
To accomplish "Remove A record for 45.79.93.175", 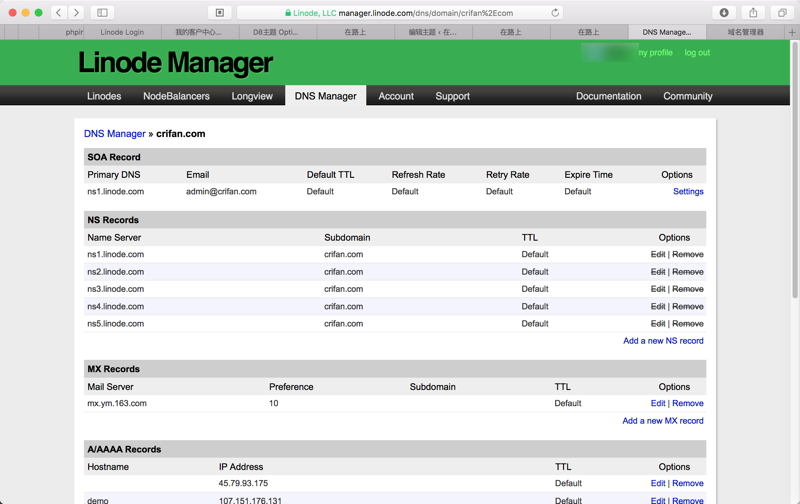I will pyautogui.click(x=688, y=483).
